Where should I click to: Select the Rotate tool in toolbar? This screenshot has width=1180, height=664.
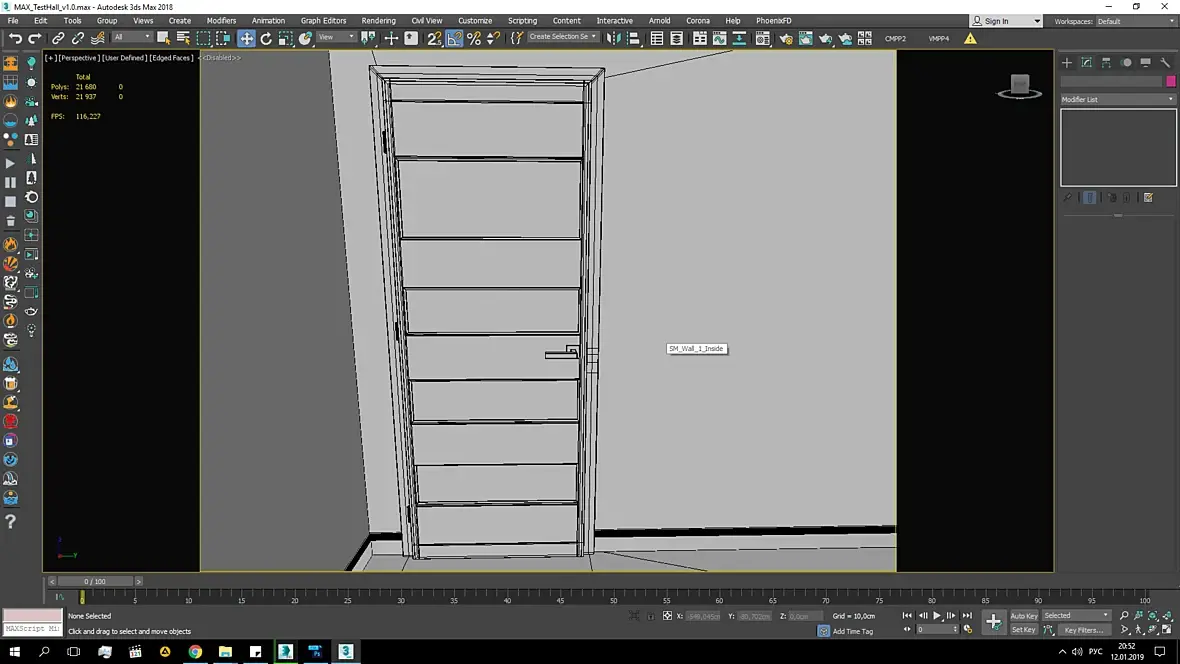pos(266,38)
